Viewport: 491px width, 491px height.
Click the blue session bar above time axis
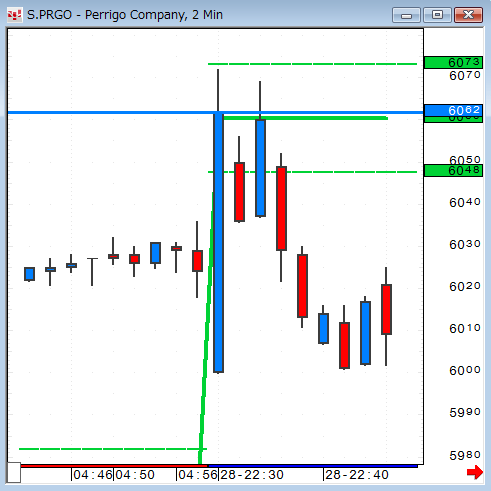pyautogui.click(x=312, y=466)
